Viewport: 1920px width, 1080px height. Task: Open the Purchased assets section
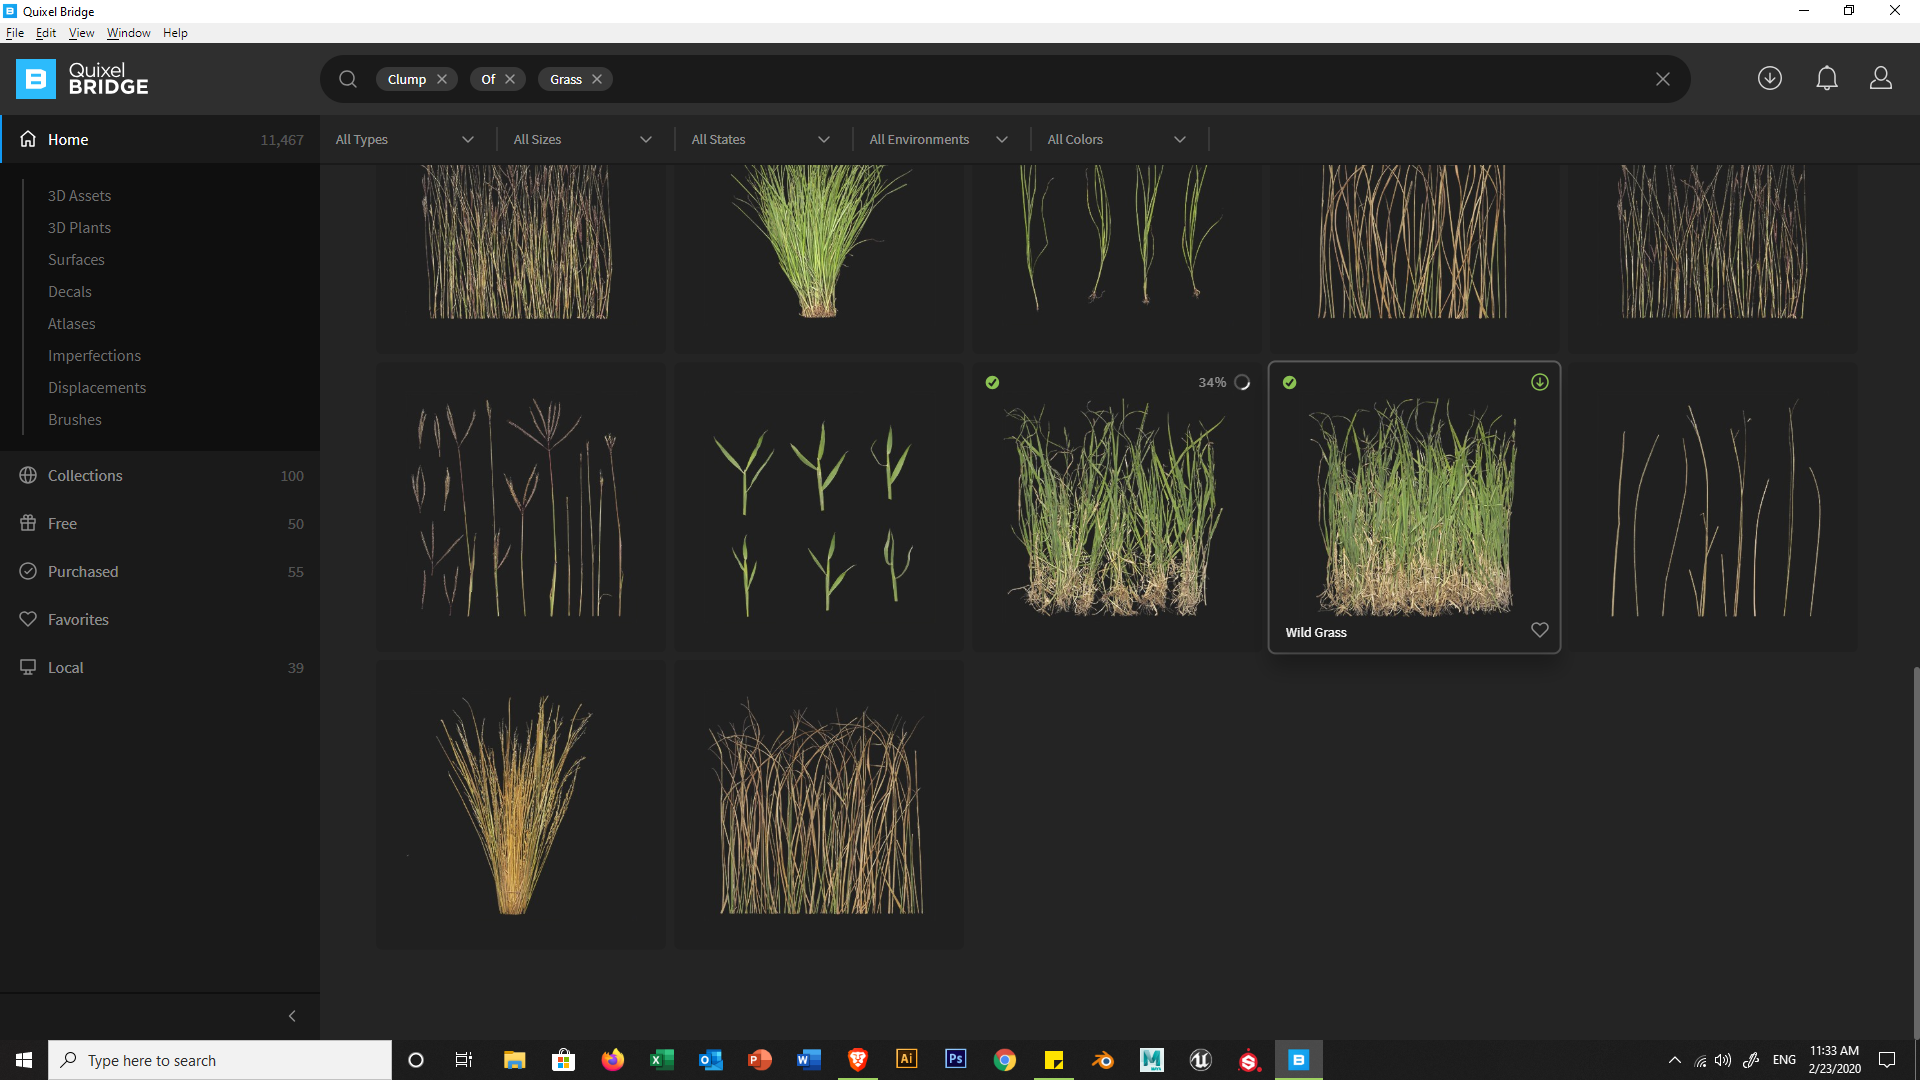pos(83,572)
